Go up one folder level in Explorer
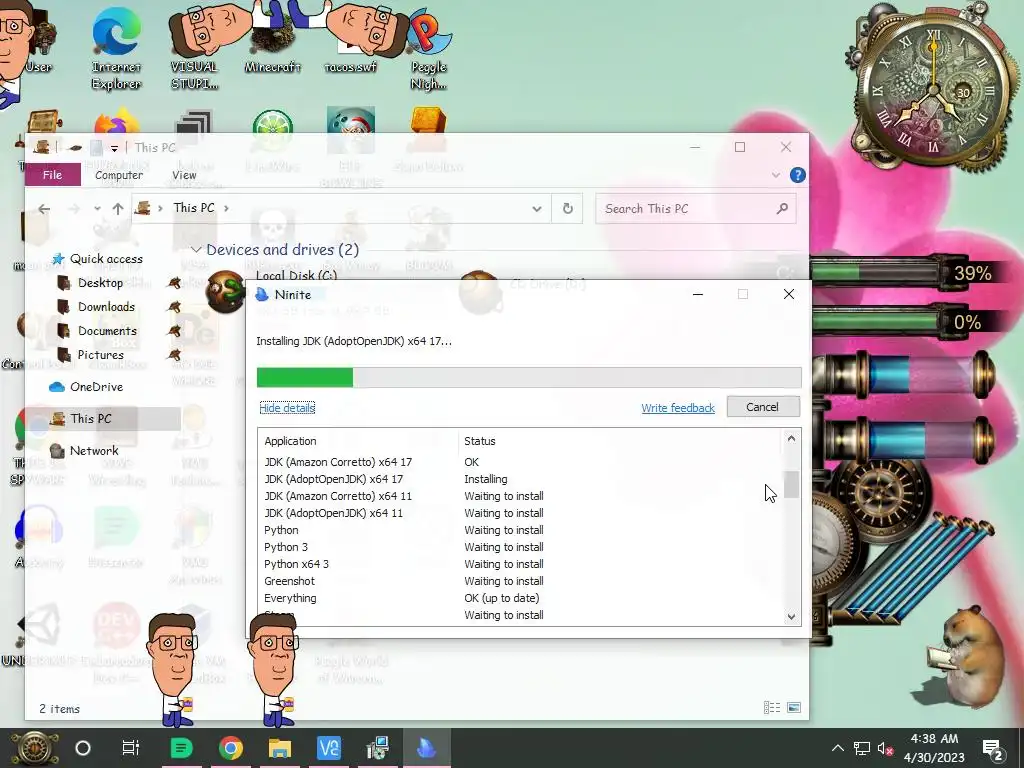Image resolution: width=1024 pixels, height=768 pixels. coord(118,208)
